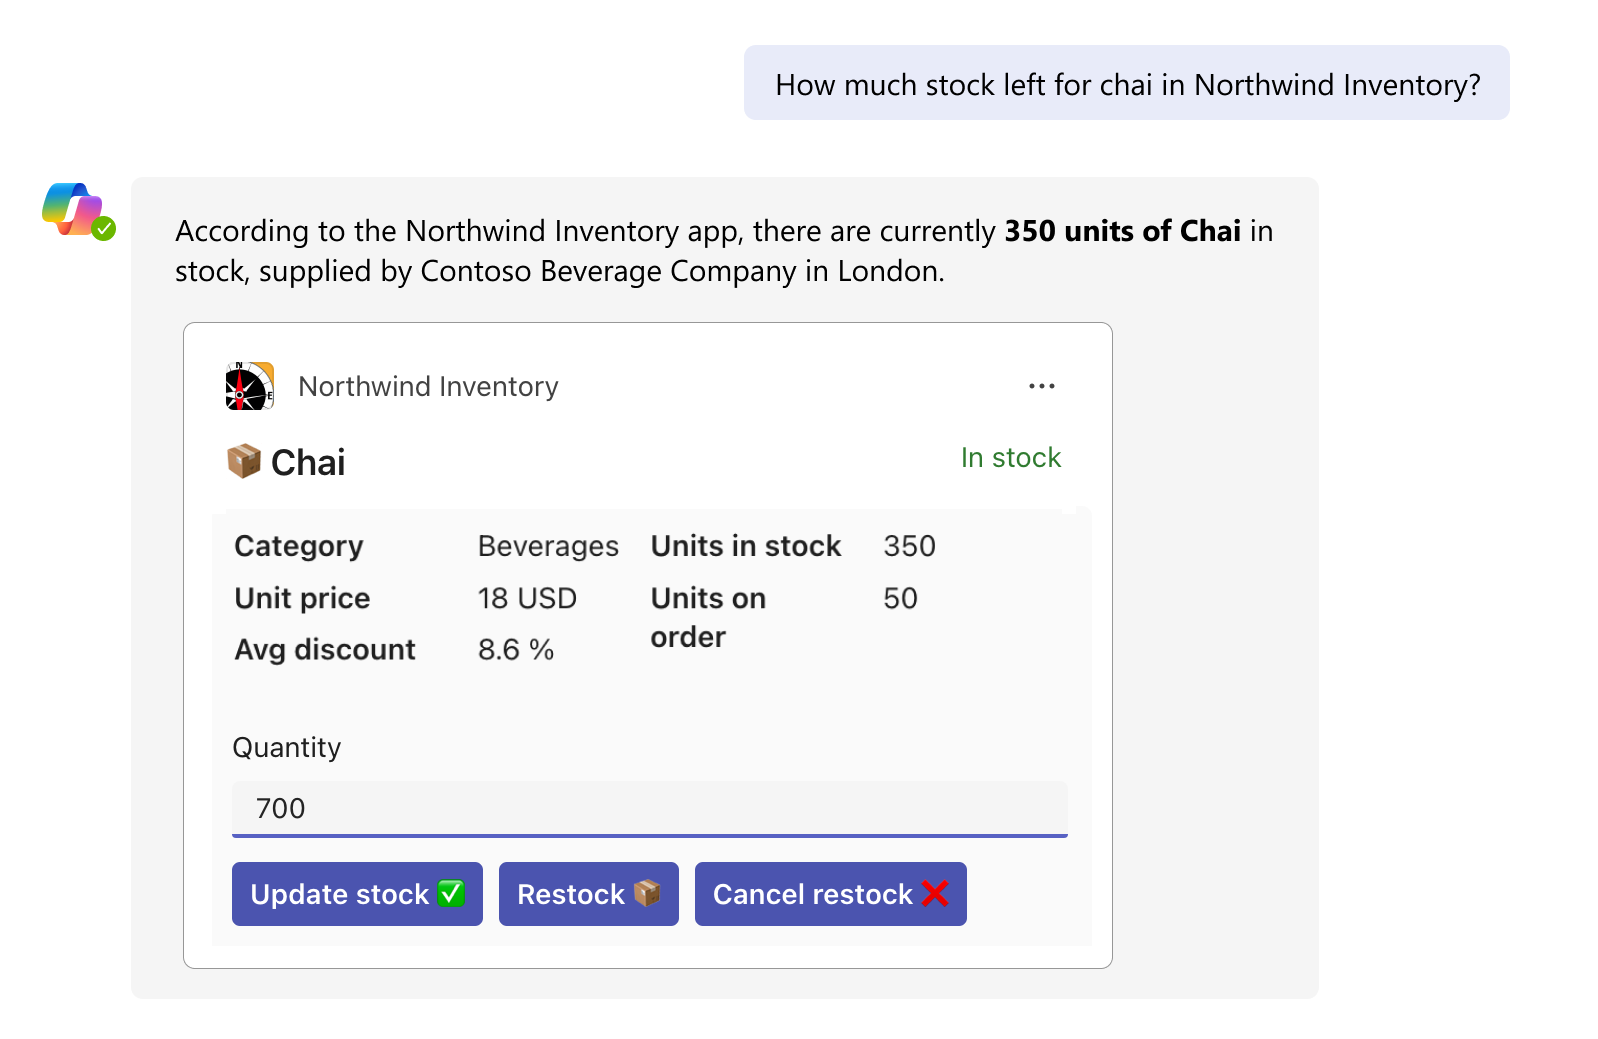The width and height of the screenshot is (1598, 1039).
Task: Click the Northwind Inventory app name header
Action: [428, 387]
